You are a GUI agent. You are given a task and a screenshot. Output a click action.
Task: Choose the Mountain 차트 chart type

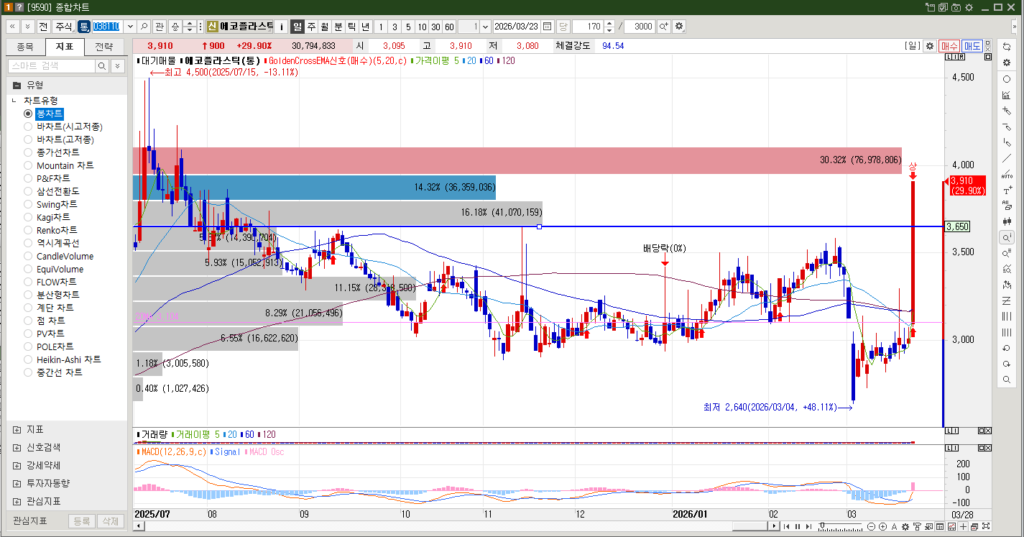point(28,165)
